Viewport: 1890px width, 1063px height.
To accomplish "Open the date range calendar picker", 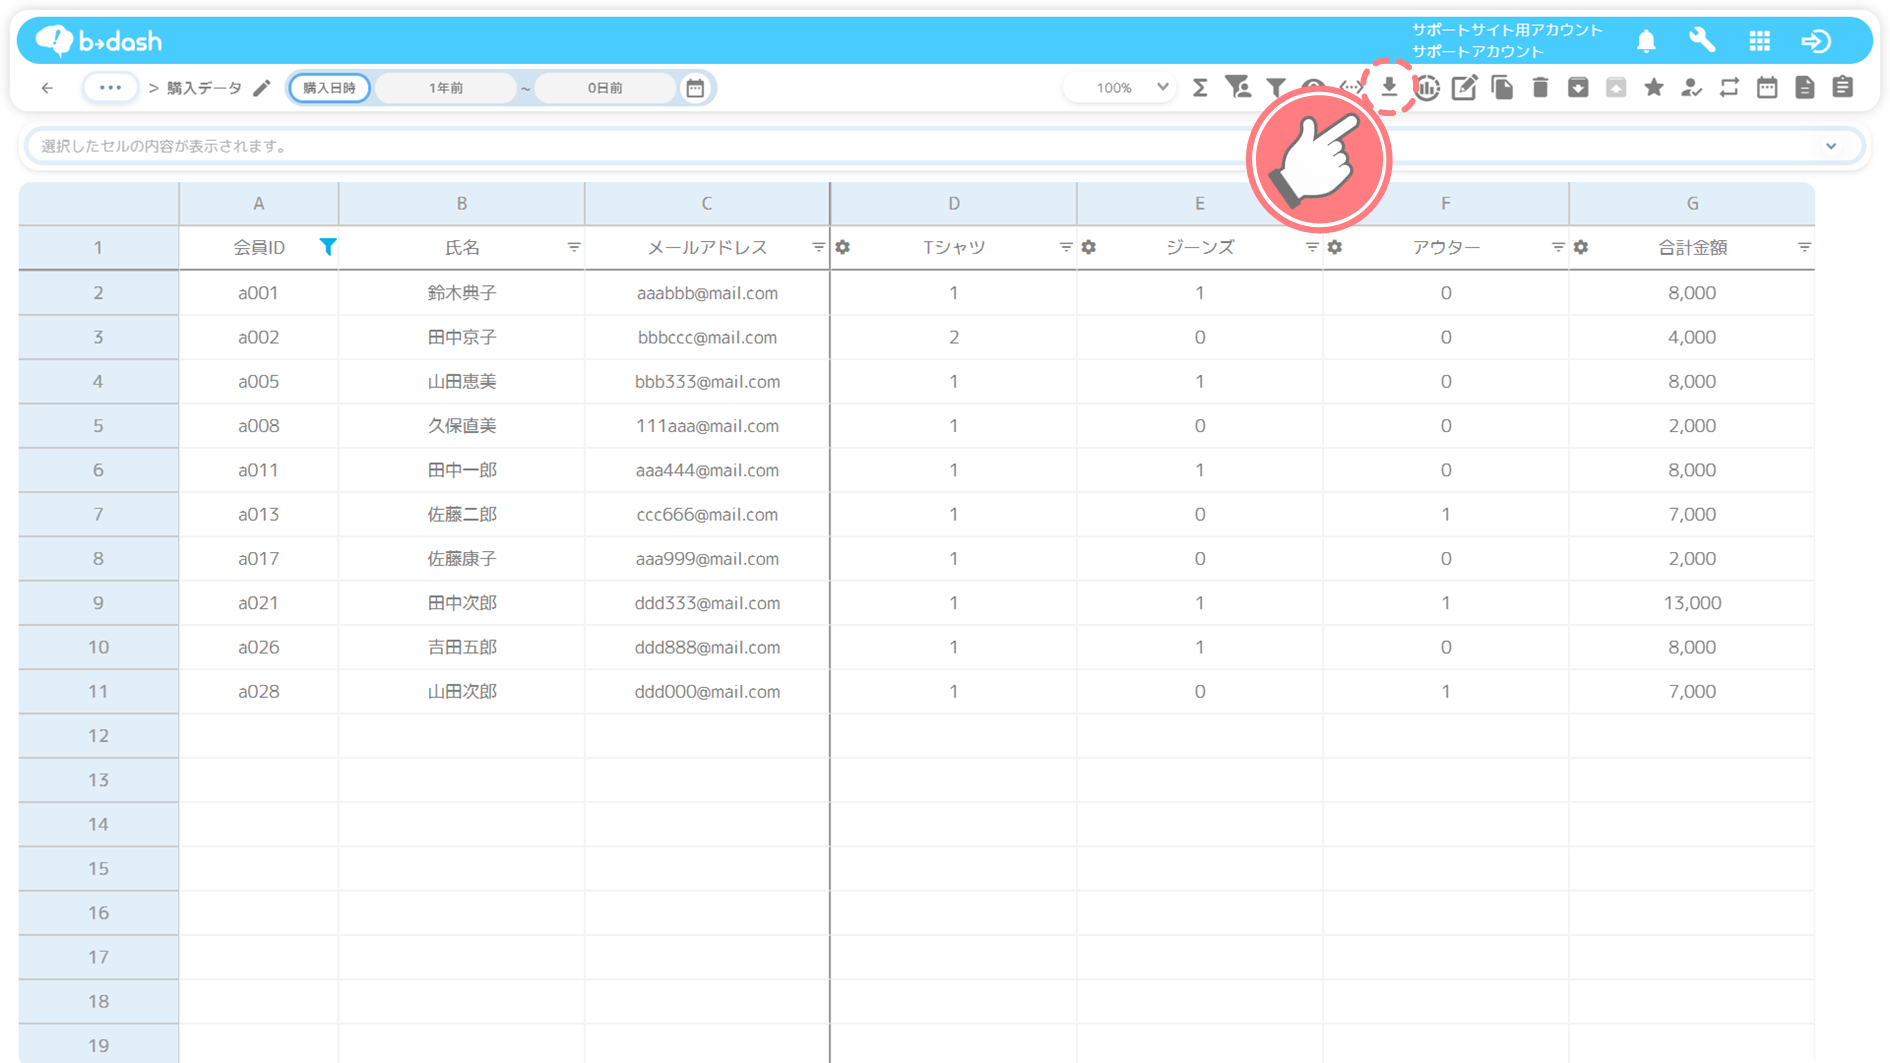I will [x=695, y=88].
